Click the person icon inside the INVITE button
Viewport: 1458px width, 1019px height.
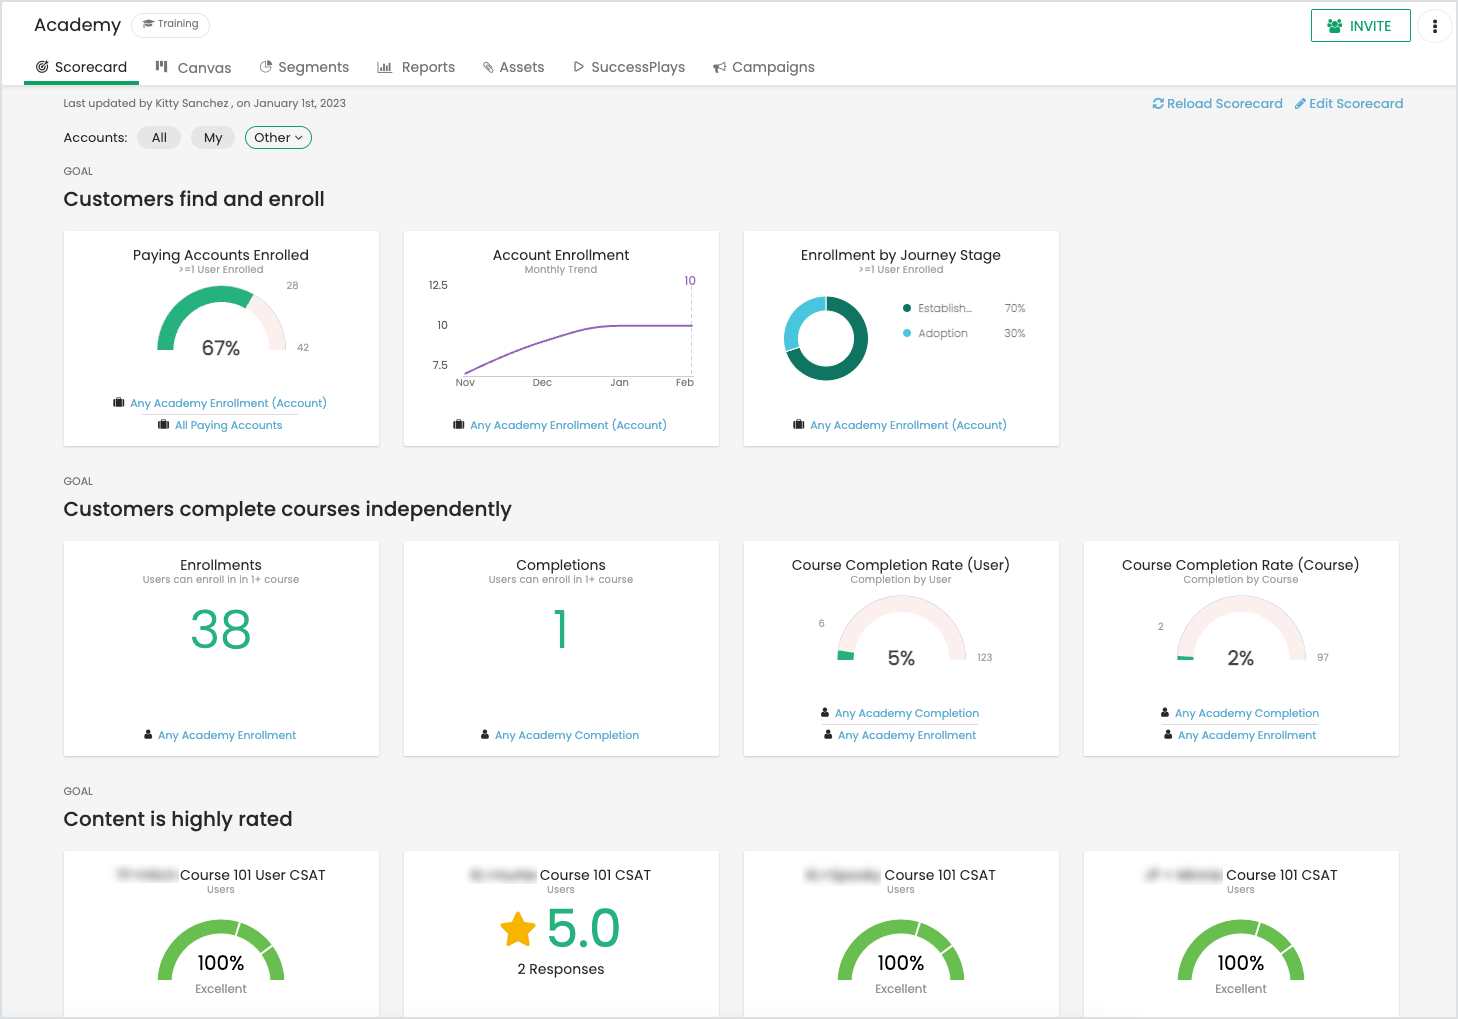pos(1334,25)
